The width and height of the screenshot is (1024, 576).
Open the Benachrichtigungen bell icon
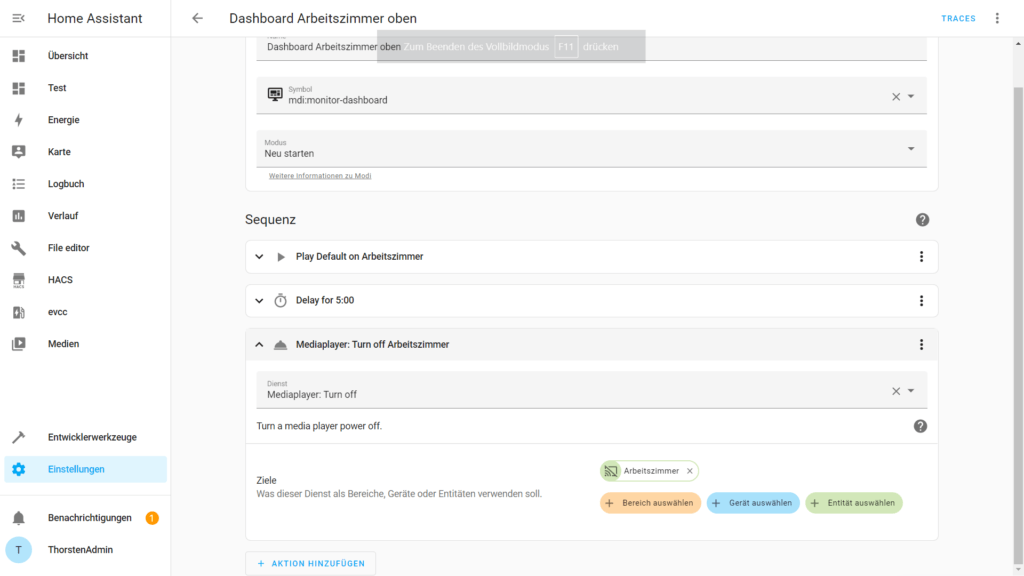(x=18, y=518)
